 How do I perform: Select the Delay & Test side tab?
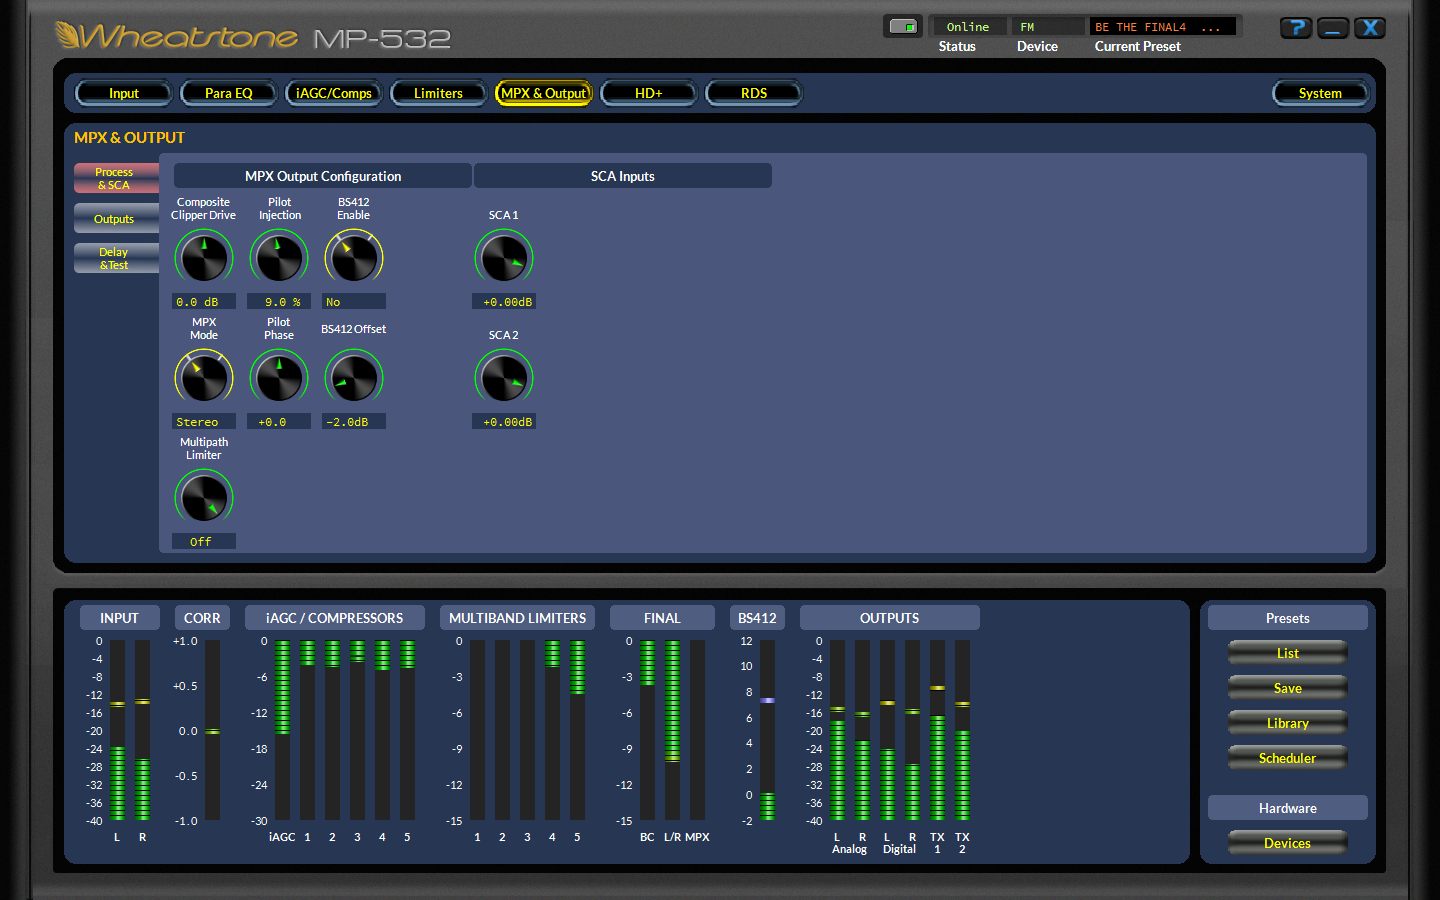116,258
